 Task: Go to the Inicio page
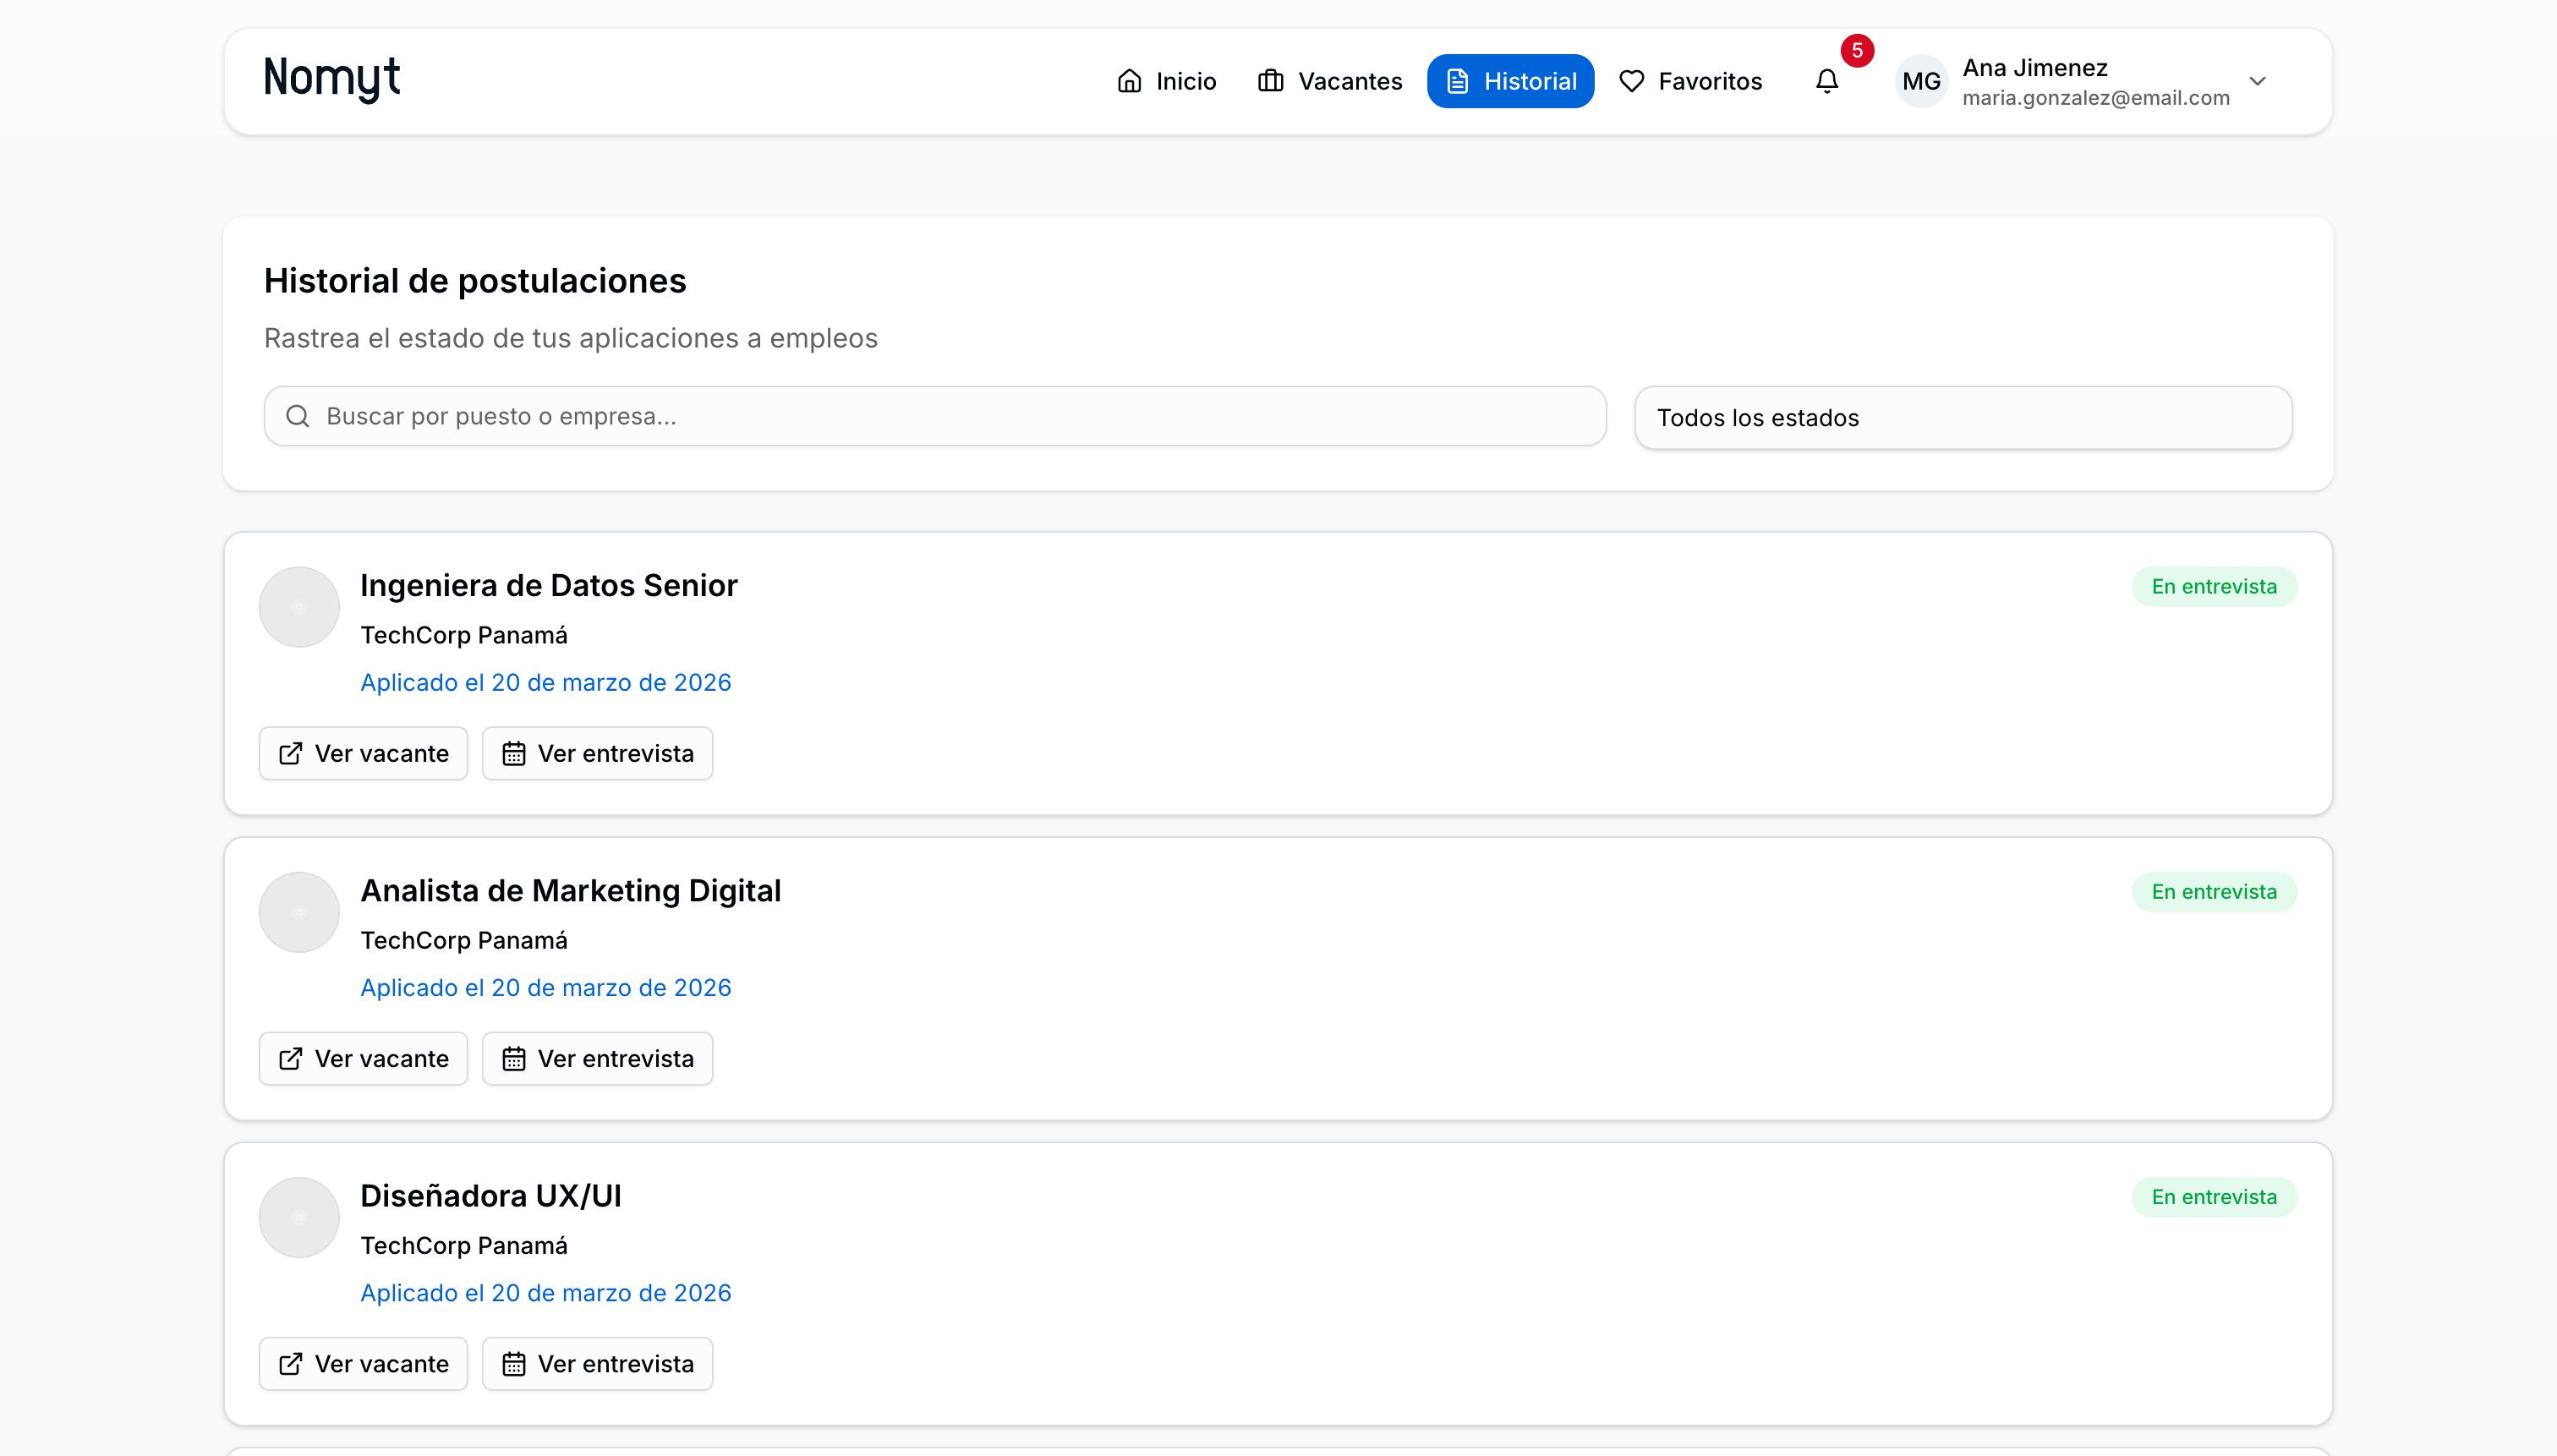tap(1166, 81)
